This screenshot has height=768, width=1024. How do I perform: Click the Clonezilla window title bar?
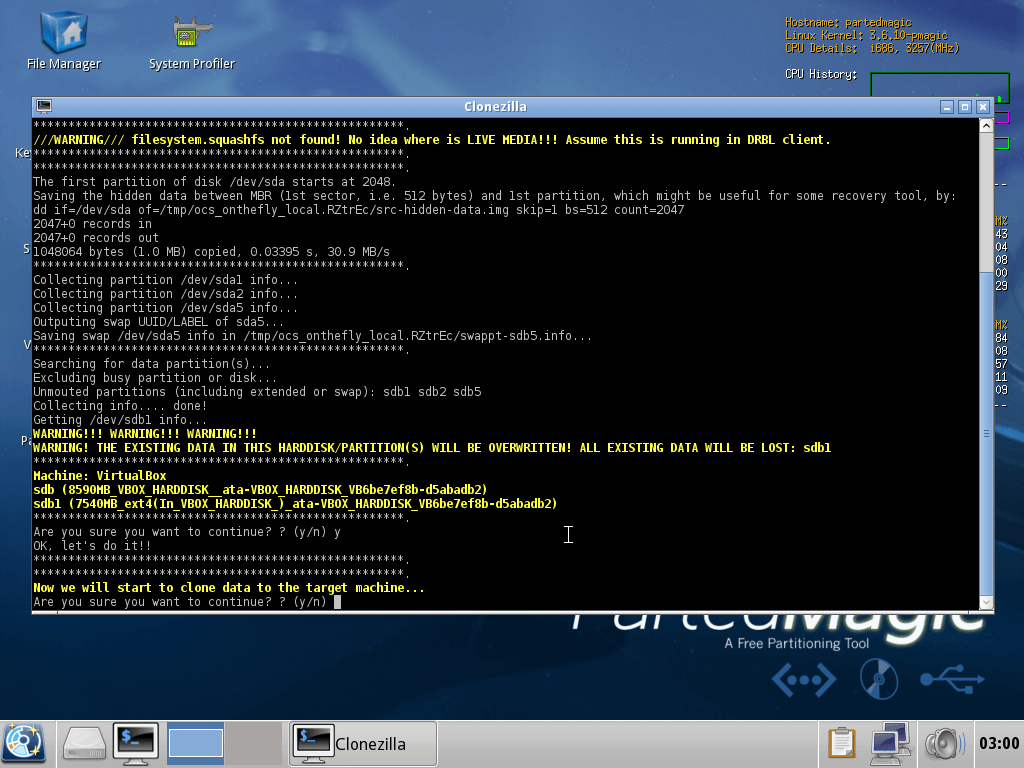[495, 106]
